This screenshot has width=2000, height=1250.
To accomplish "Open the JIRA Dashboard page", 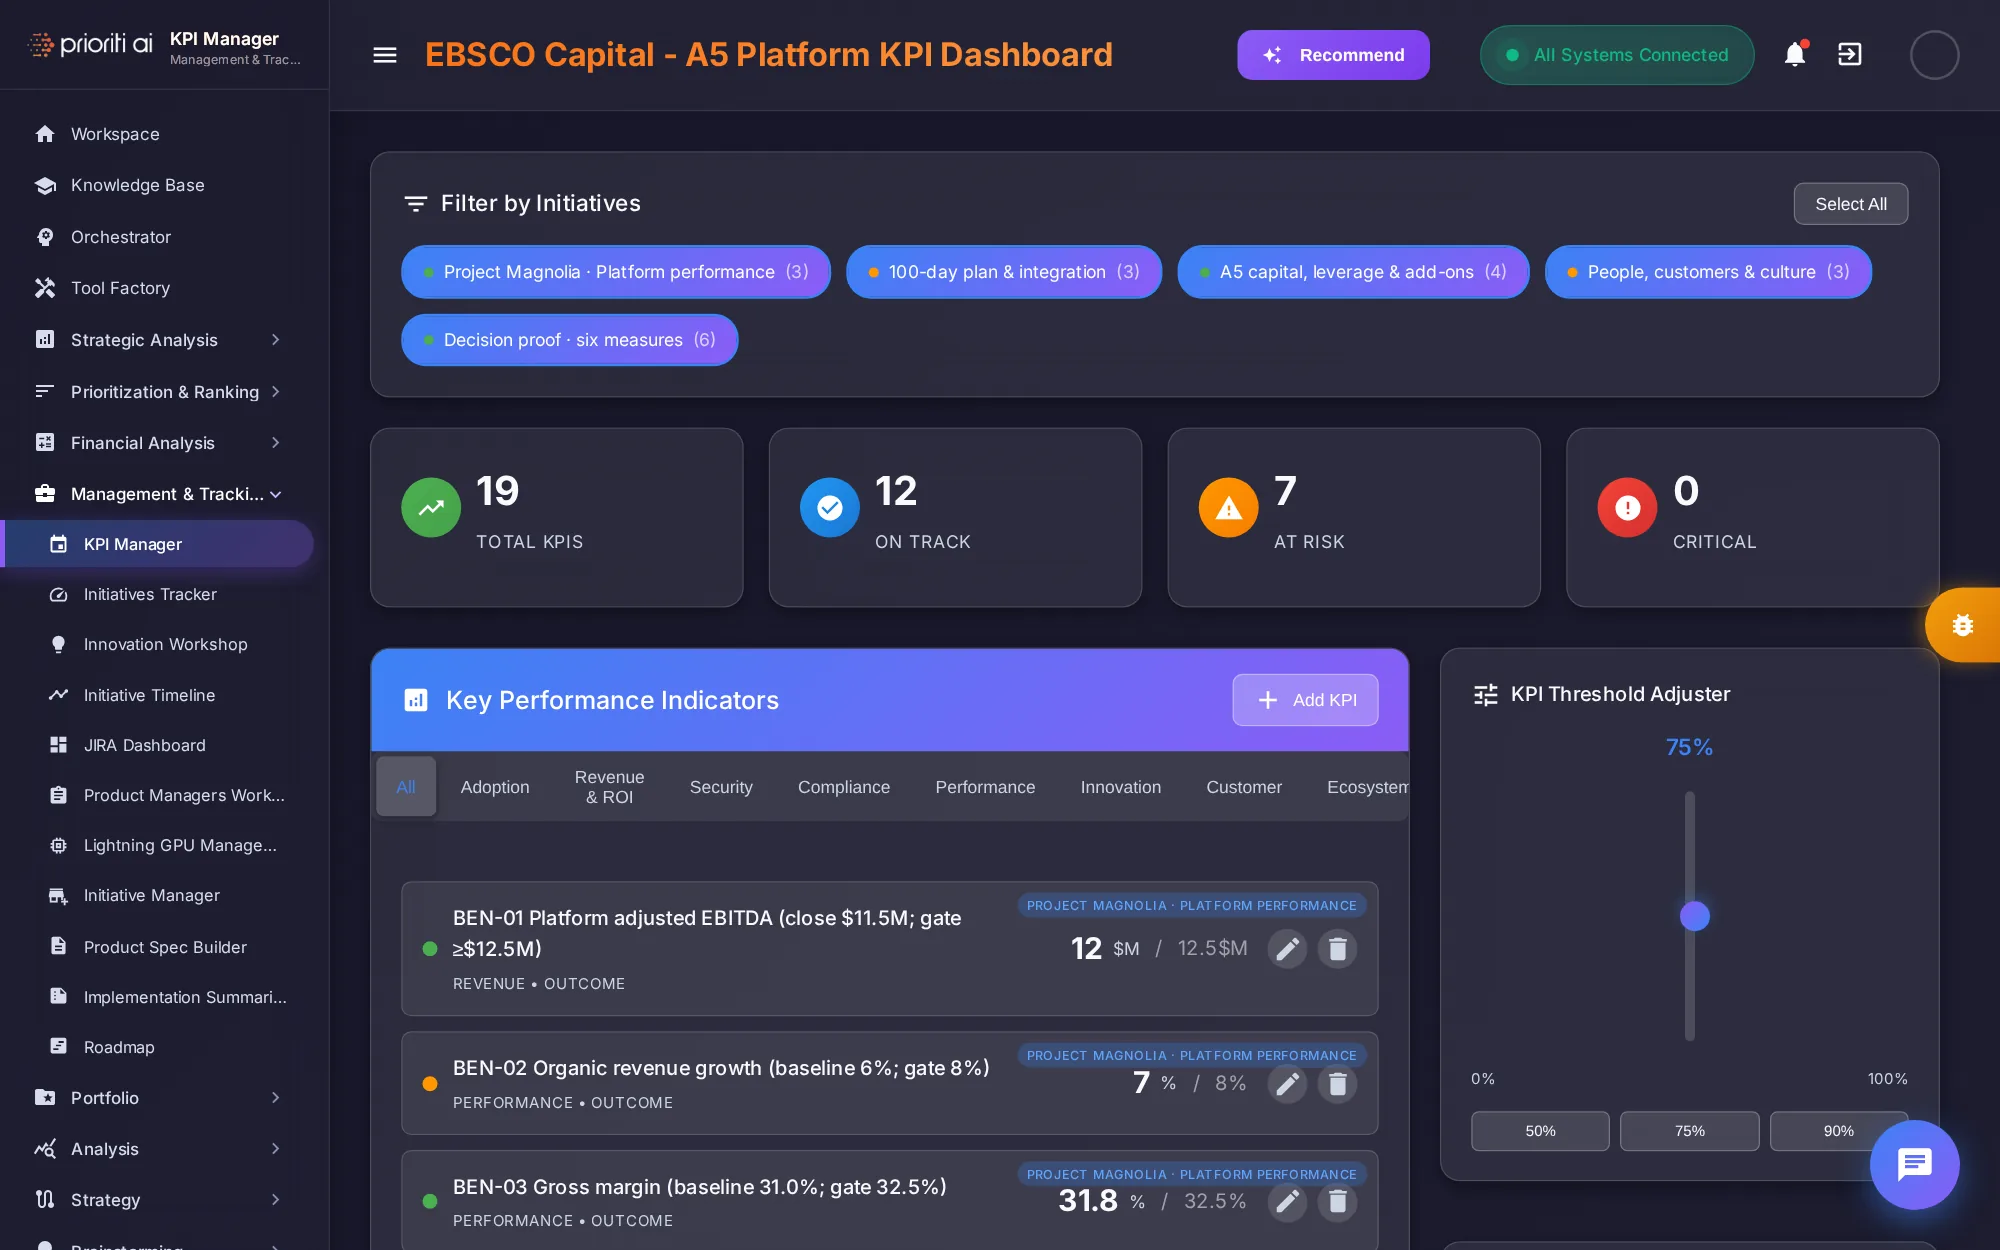I will tap(145, 745).
